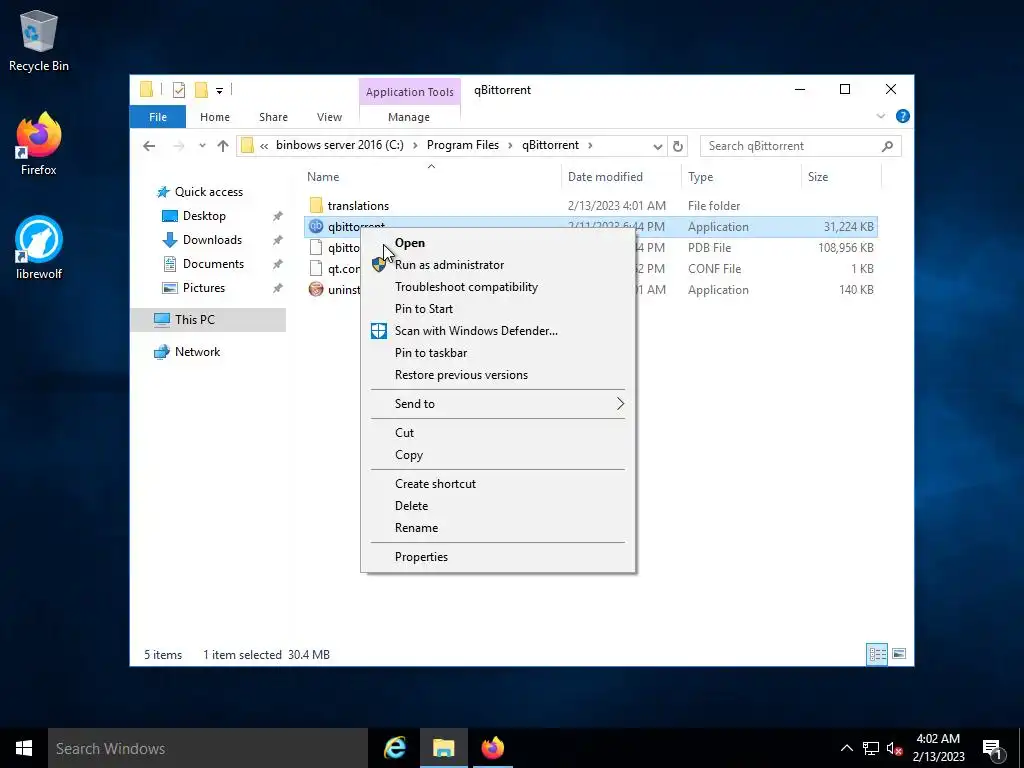Click breadcrumb chevron after Program Files
The width and height of the screenshot is (1024, 768).
[x=511, y=146]
